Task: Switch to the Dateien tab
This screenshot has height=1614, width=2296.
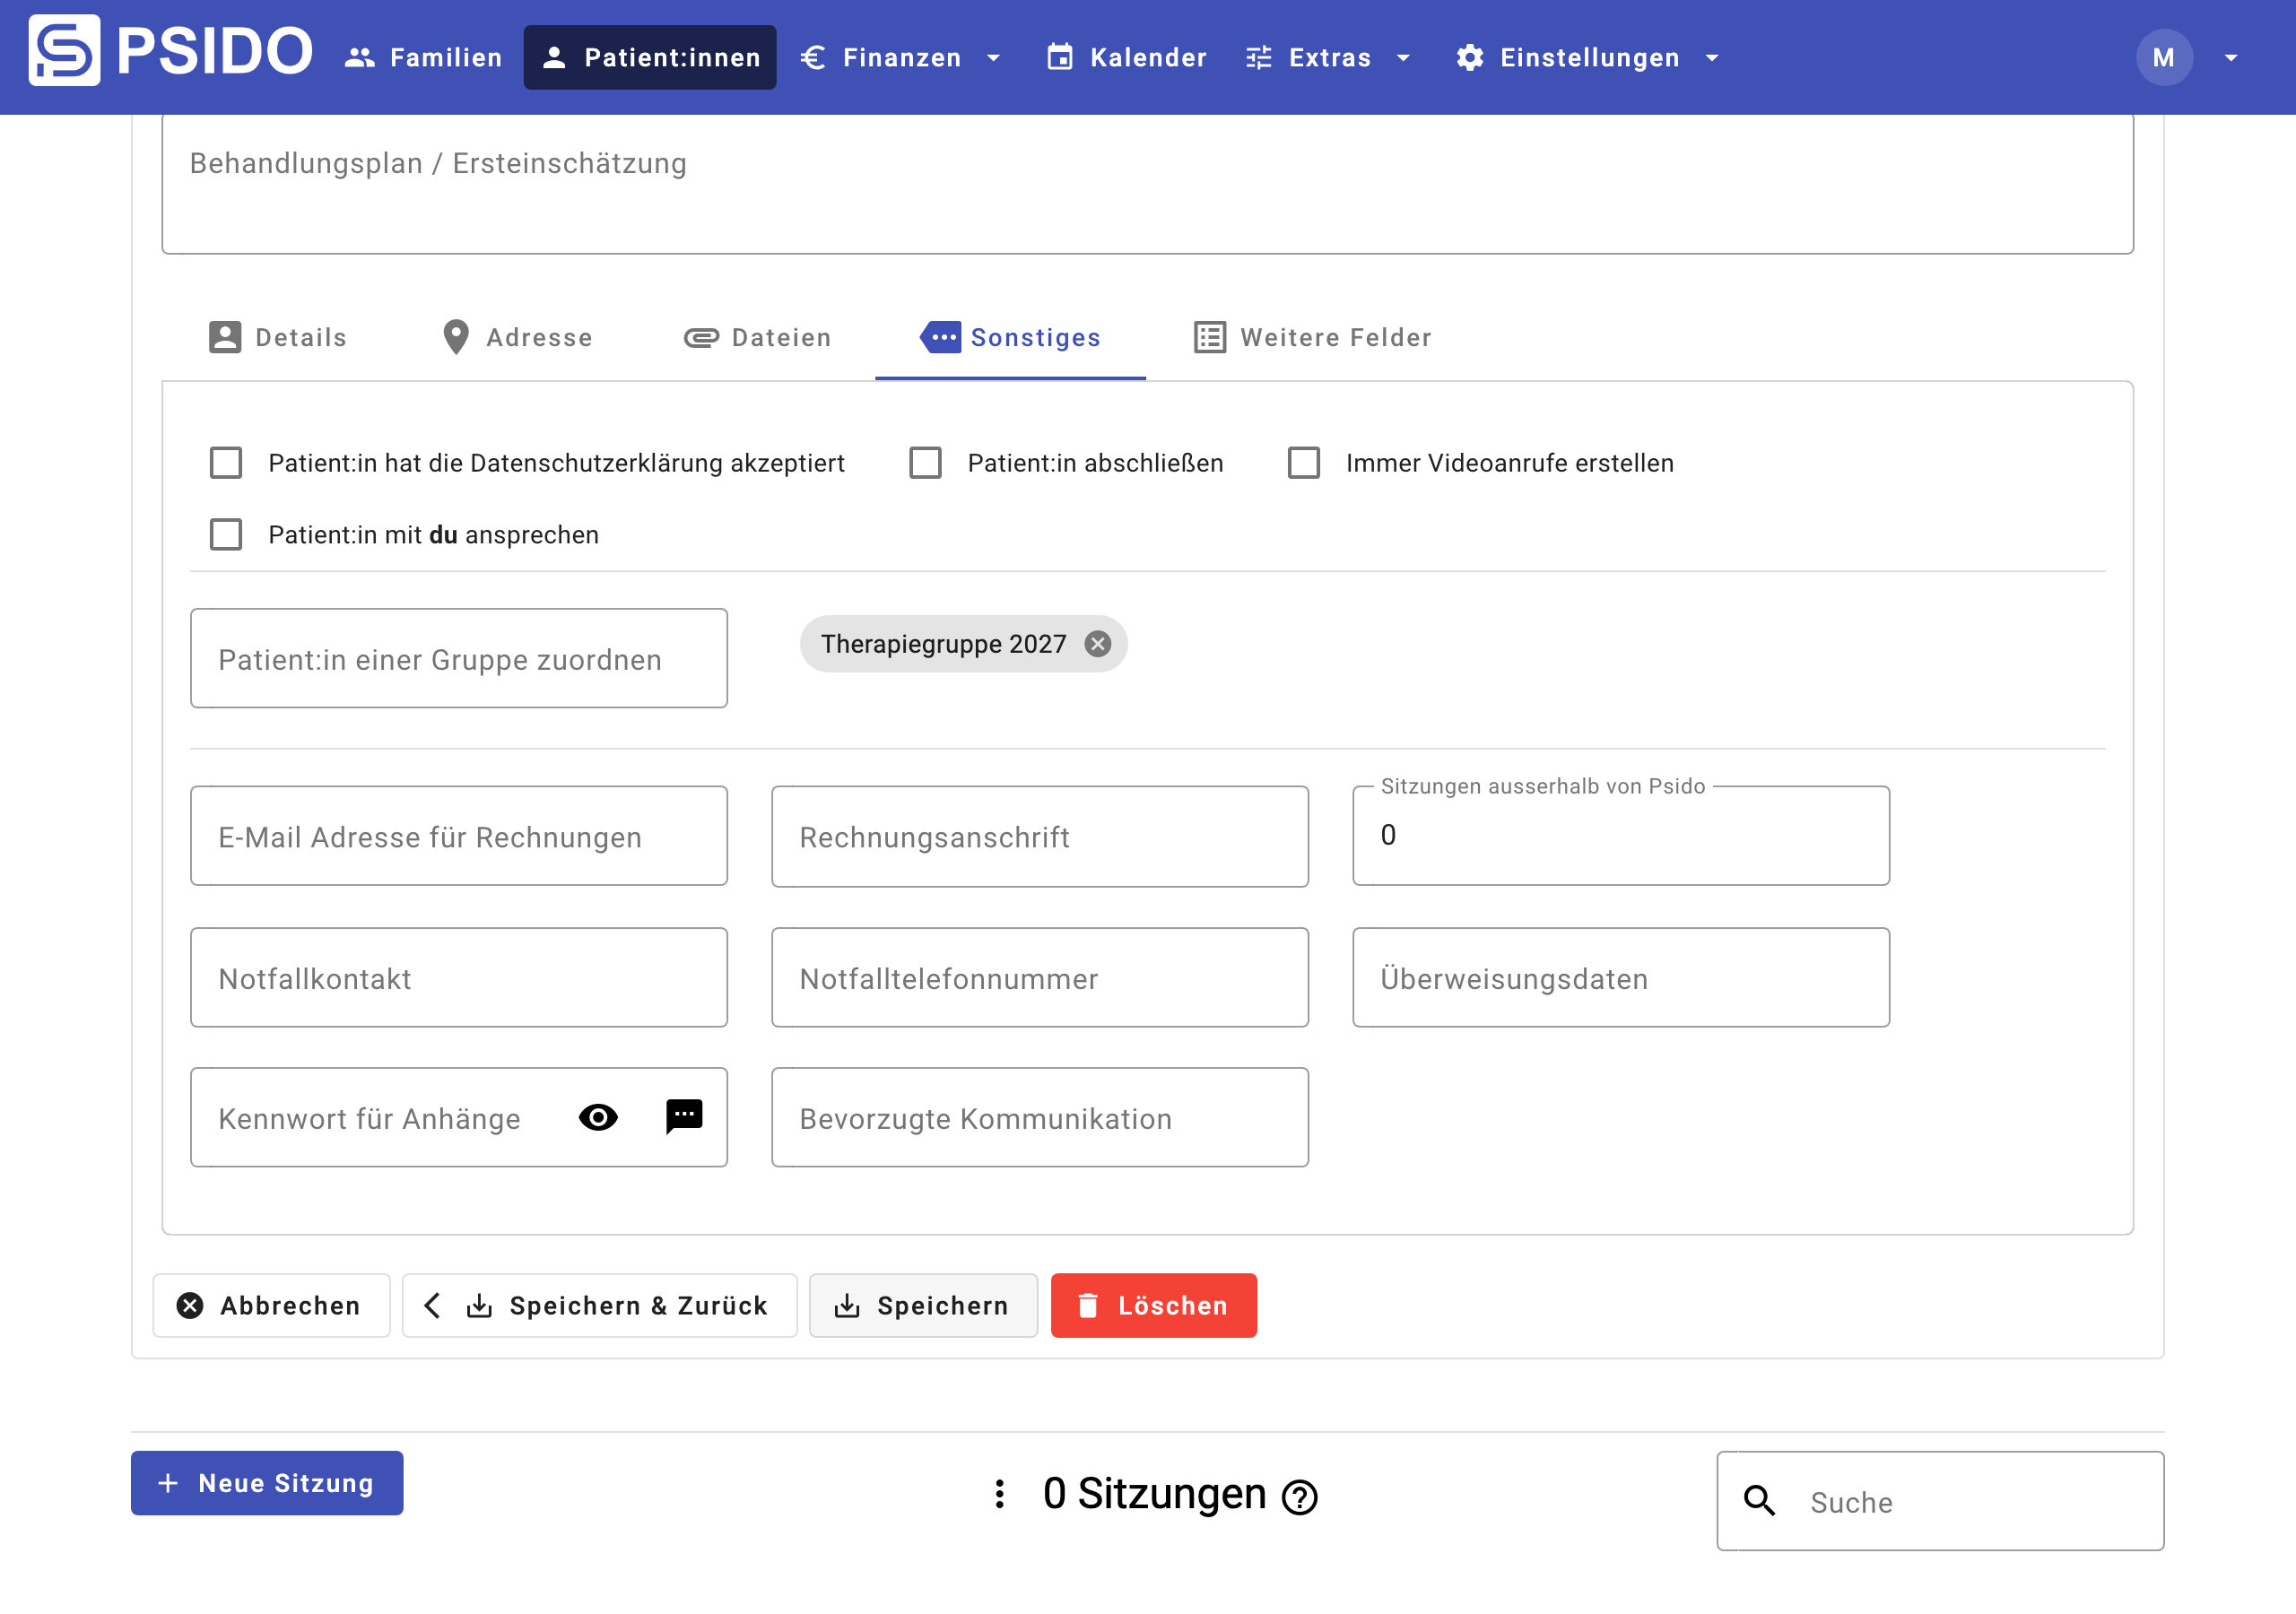Action: [757, 338]
